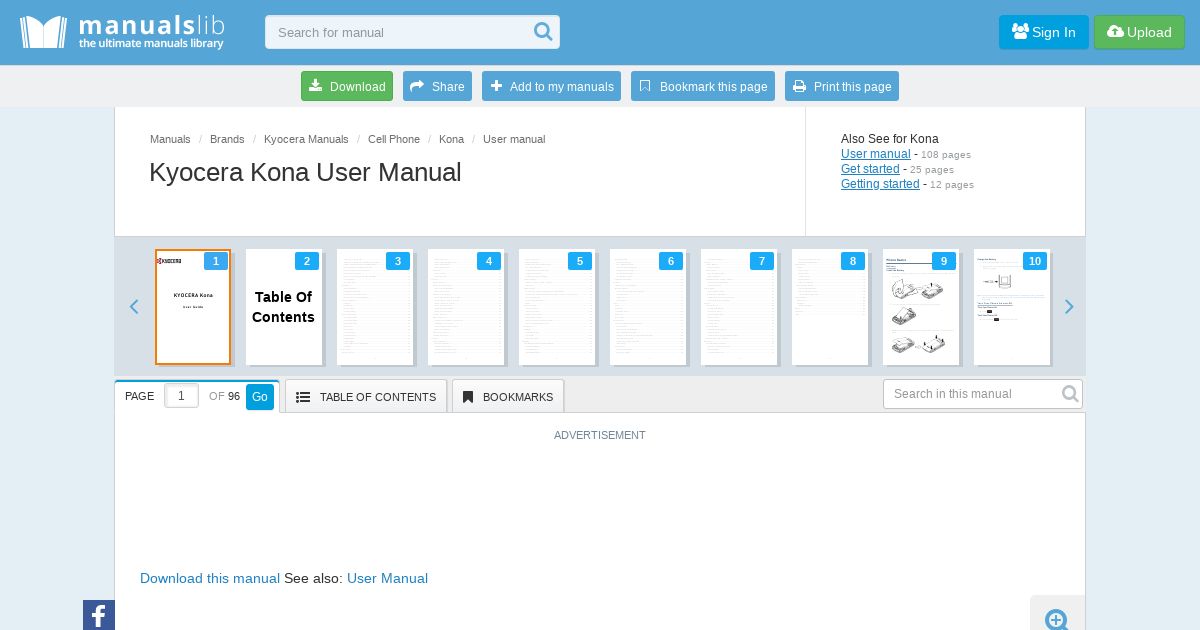Select page 6 thumbnail
This screenshot has height=630, width=1200.
[648, 307]
